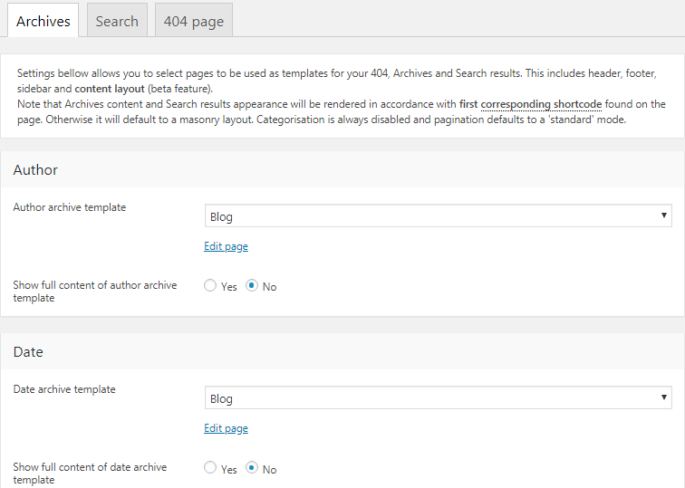
Task: Click Edit page link under Date template
Action: coord(226,428)
